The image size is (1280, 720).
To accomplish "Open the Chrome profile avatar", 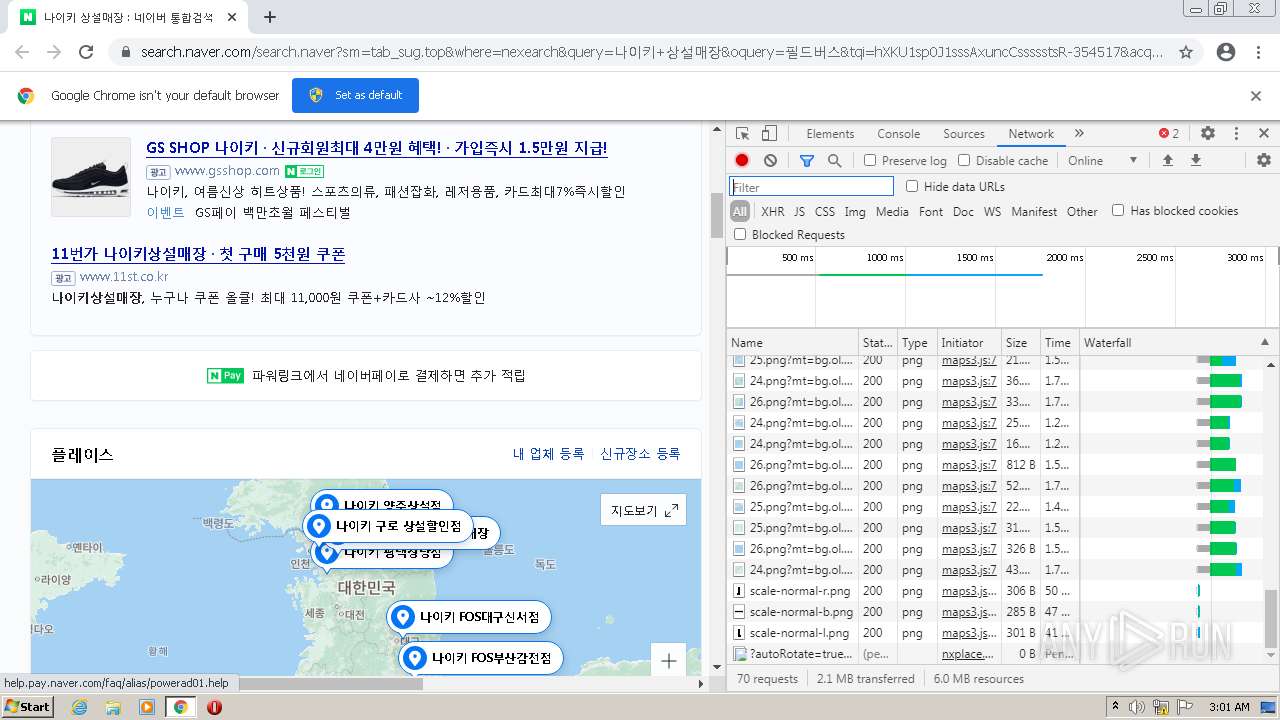I will (1226, 52).
